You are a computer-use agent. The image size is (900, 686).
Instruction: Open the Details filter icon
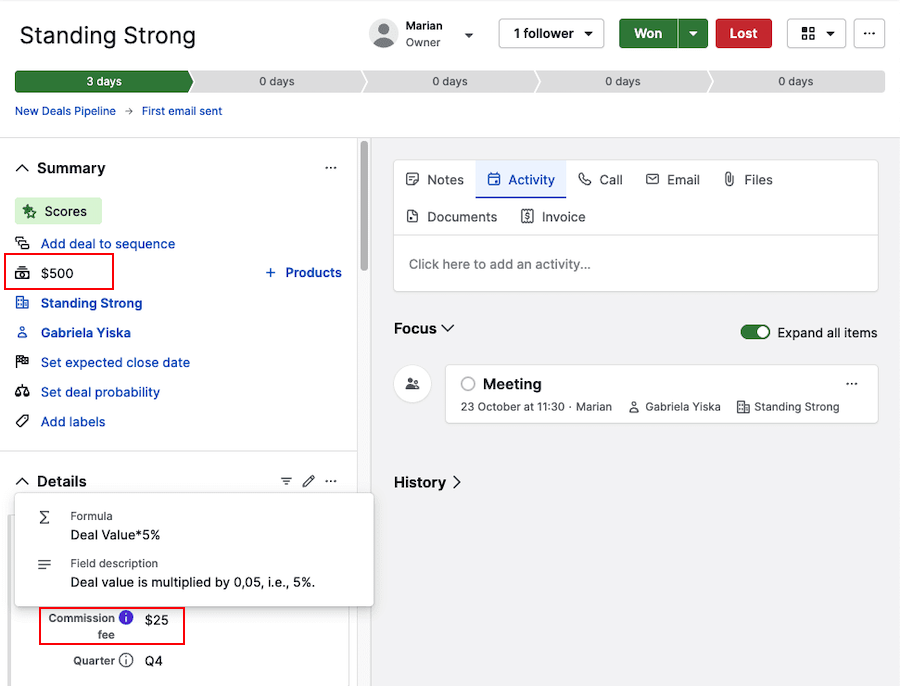[x=286, y=482]
